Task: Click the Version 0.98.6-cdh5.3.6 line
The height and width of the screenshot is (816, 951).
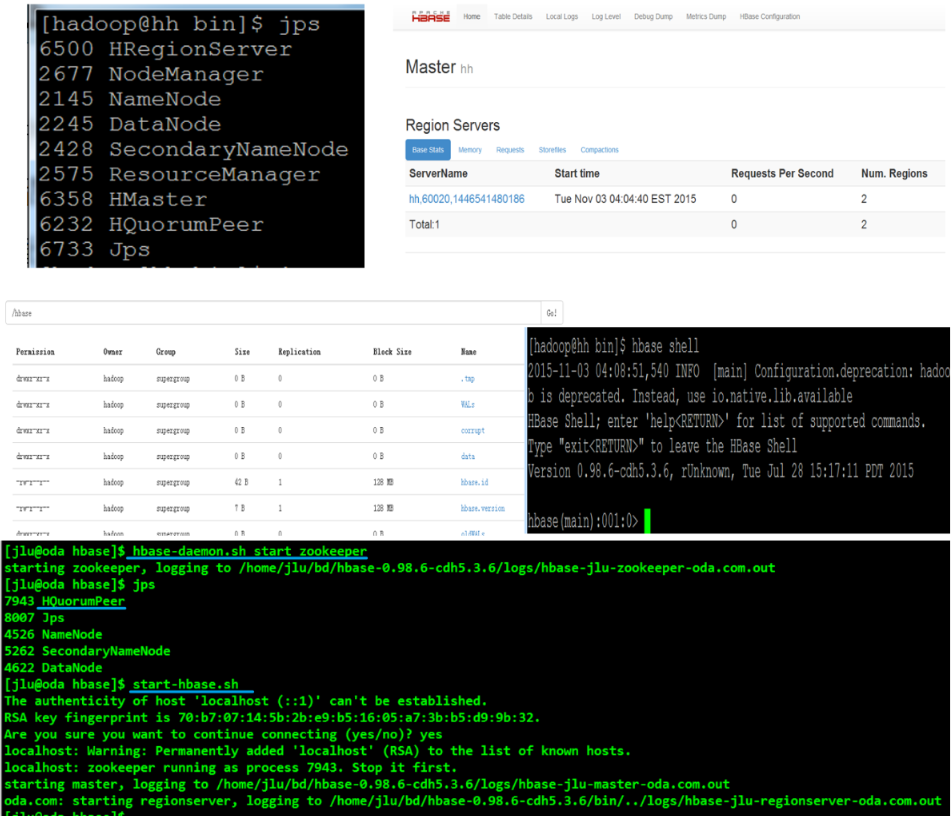Action: pyautogui.click(x=721, y=471)
